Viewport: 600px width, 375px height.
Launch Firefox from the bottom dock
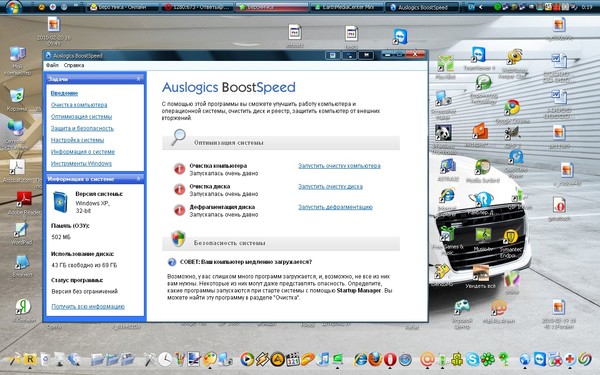tap(375, 359)
